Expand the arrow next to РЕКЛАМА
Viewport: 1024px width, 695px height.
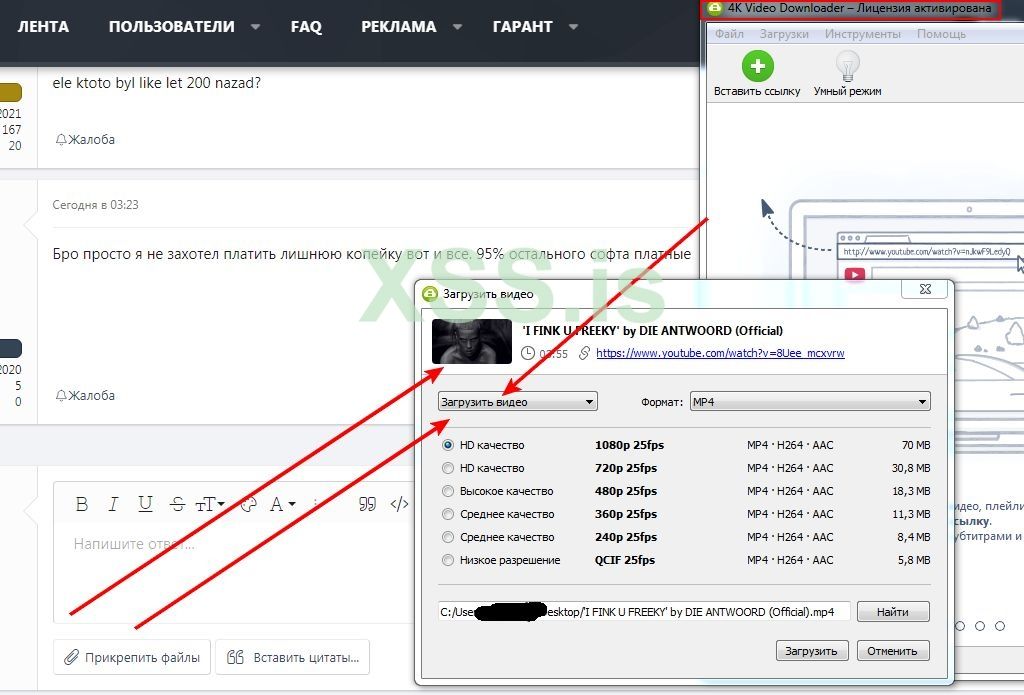[457, 27]
